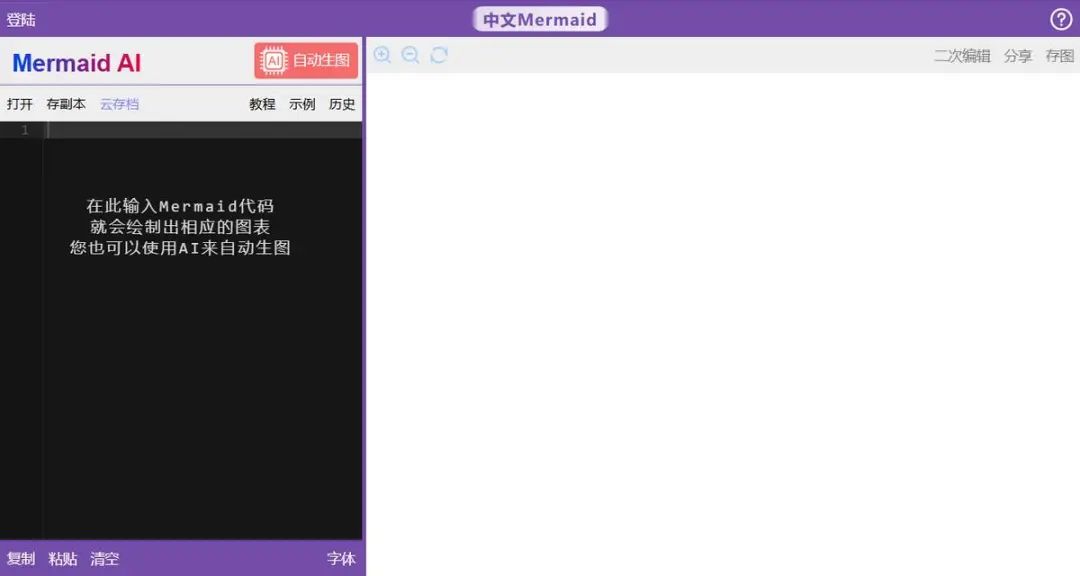
Task: Click the 中文Mermaid title badge
Action: pyautogui.click(x=540, y=19)
